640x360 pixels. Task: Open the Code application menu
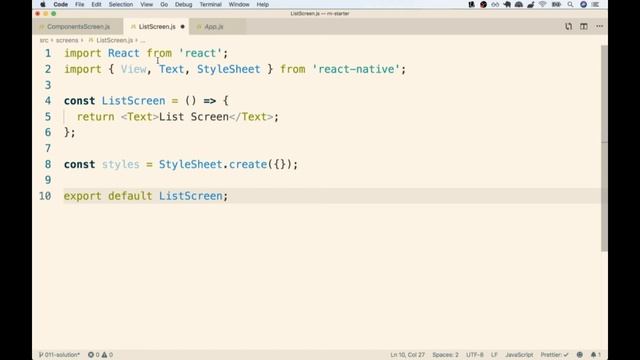(x=60, y=4)
